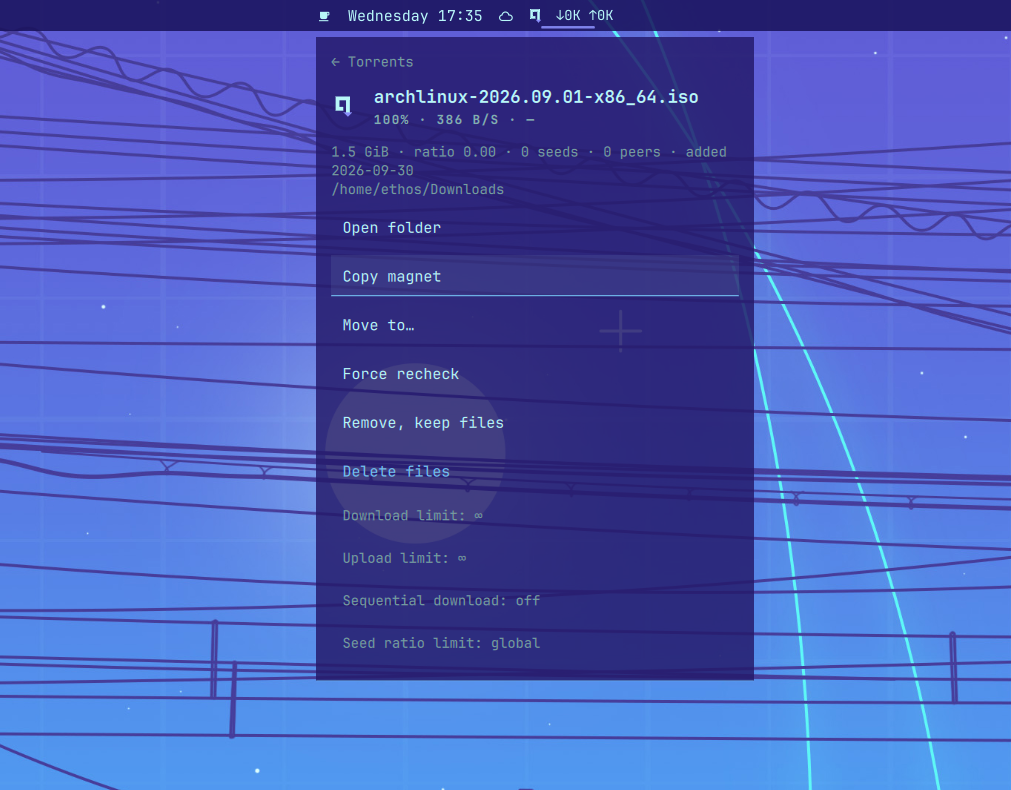This screenshot has height=790, width=1011.
Task: Click the torrent icon beside archlinux iso title
Action: point(343,105)
